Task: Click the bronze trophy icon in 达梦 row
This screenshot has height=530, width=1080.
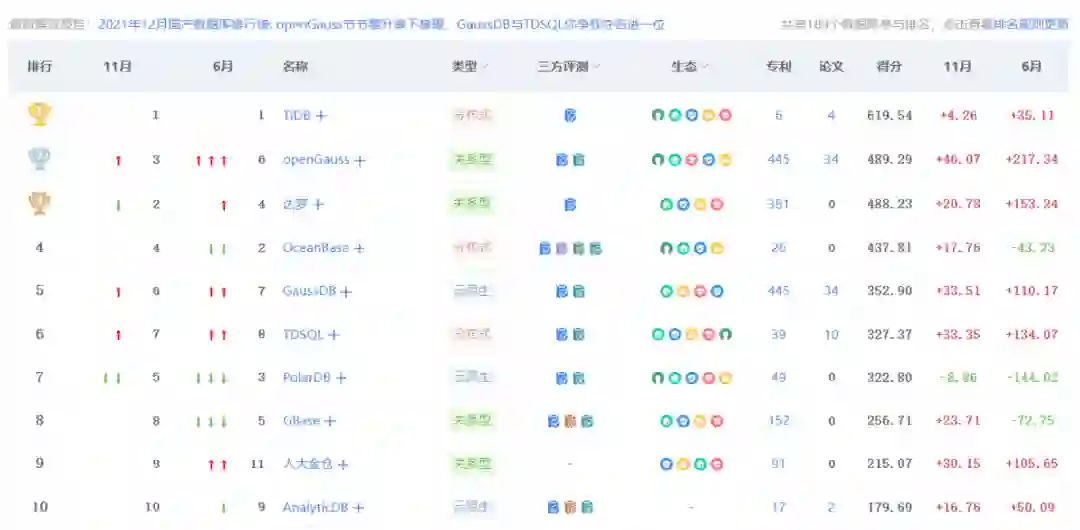Action: click(x=39, y=204)
